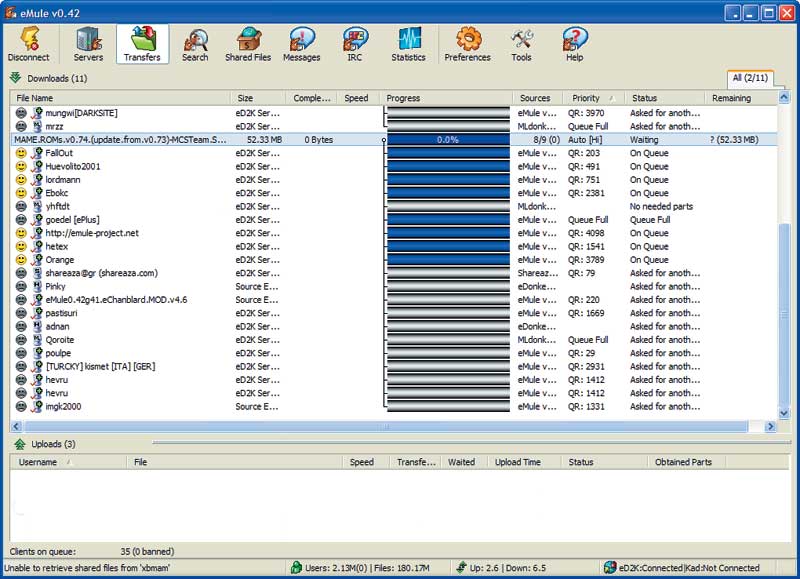800x579 pixels.
Task: Switch to the All (2/11) tab
Action: [750, 78]
